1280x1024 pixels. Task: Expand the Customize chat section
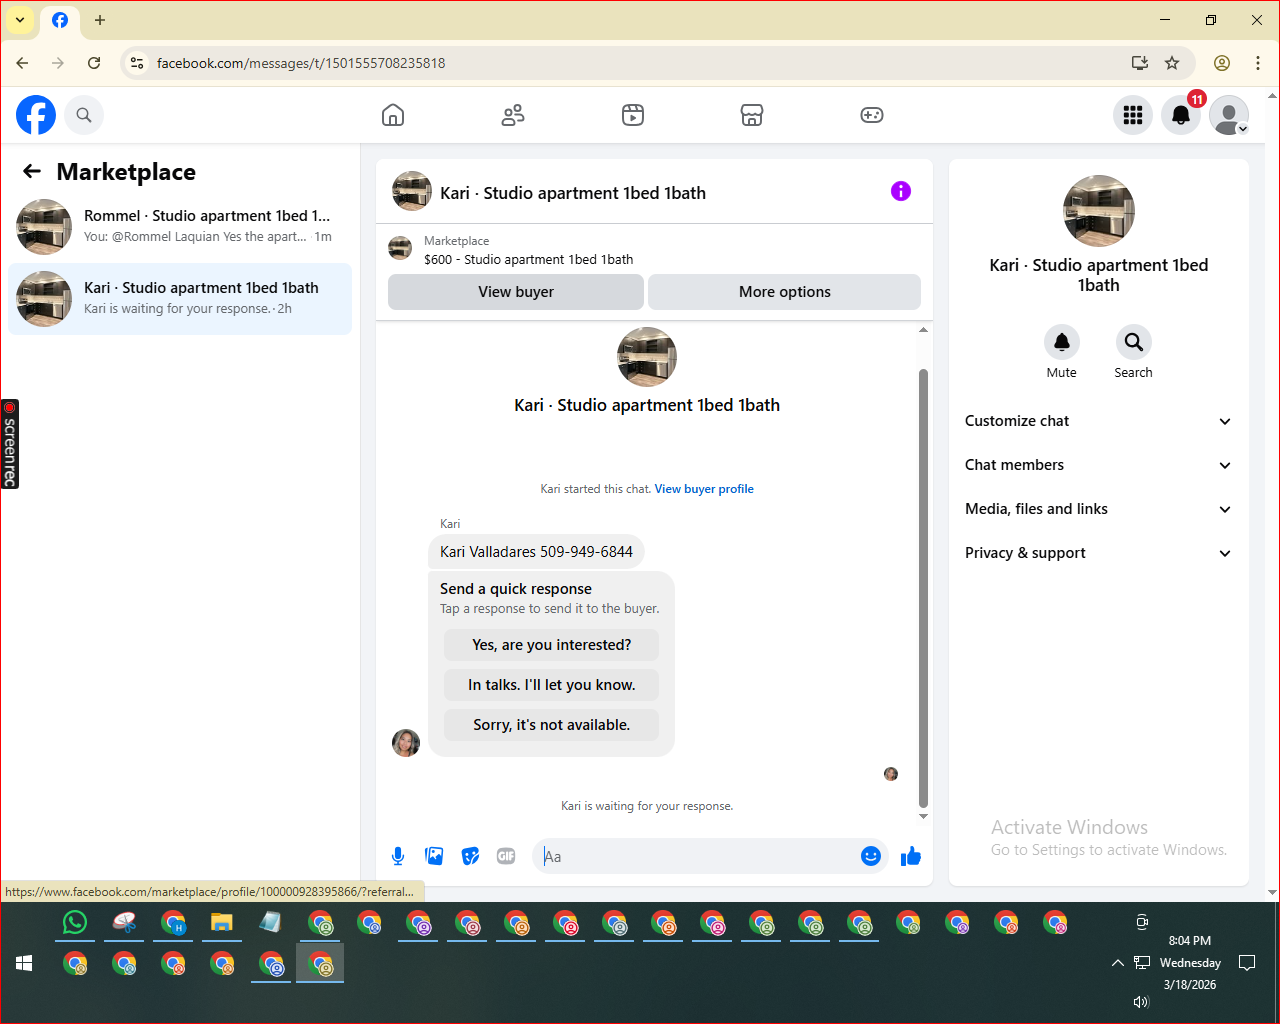[x=1098, y=421]
